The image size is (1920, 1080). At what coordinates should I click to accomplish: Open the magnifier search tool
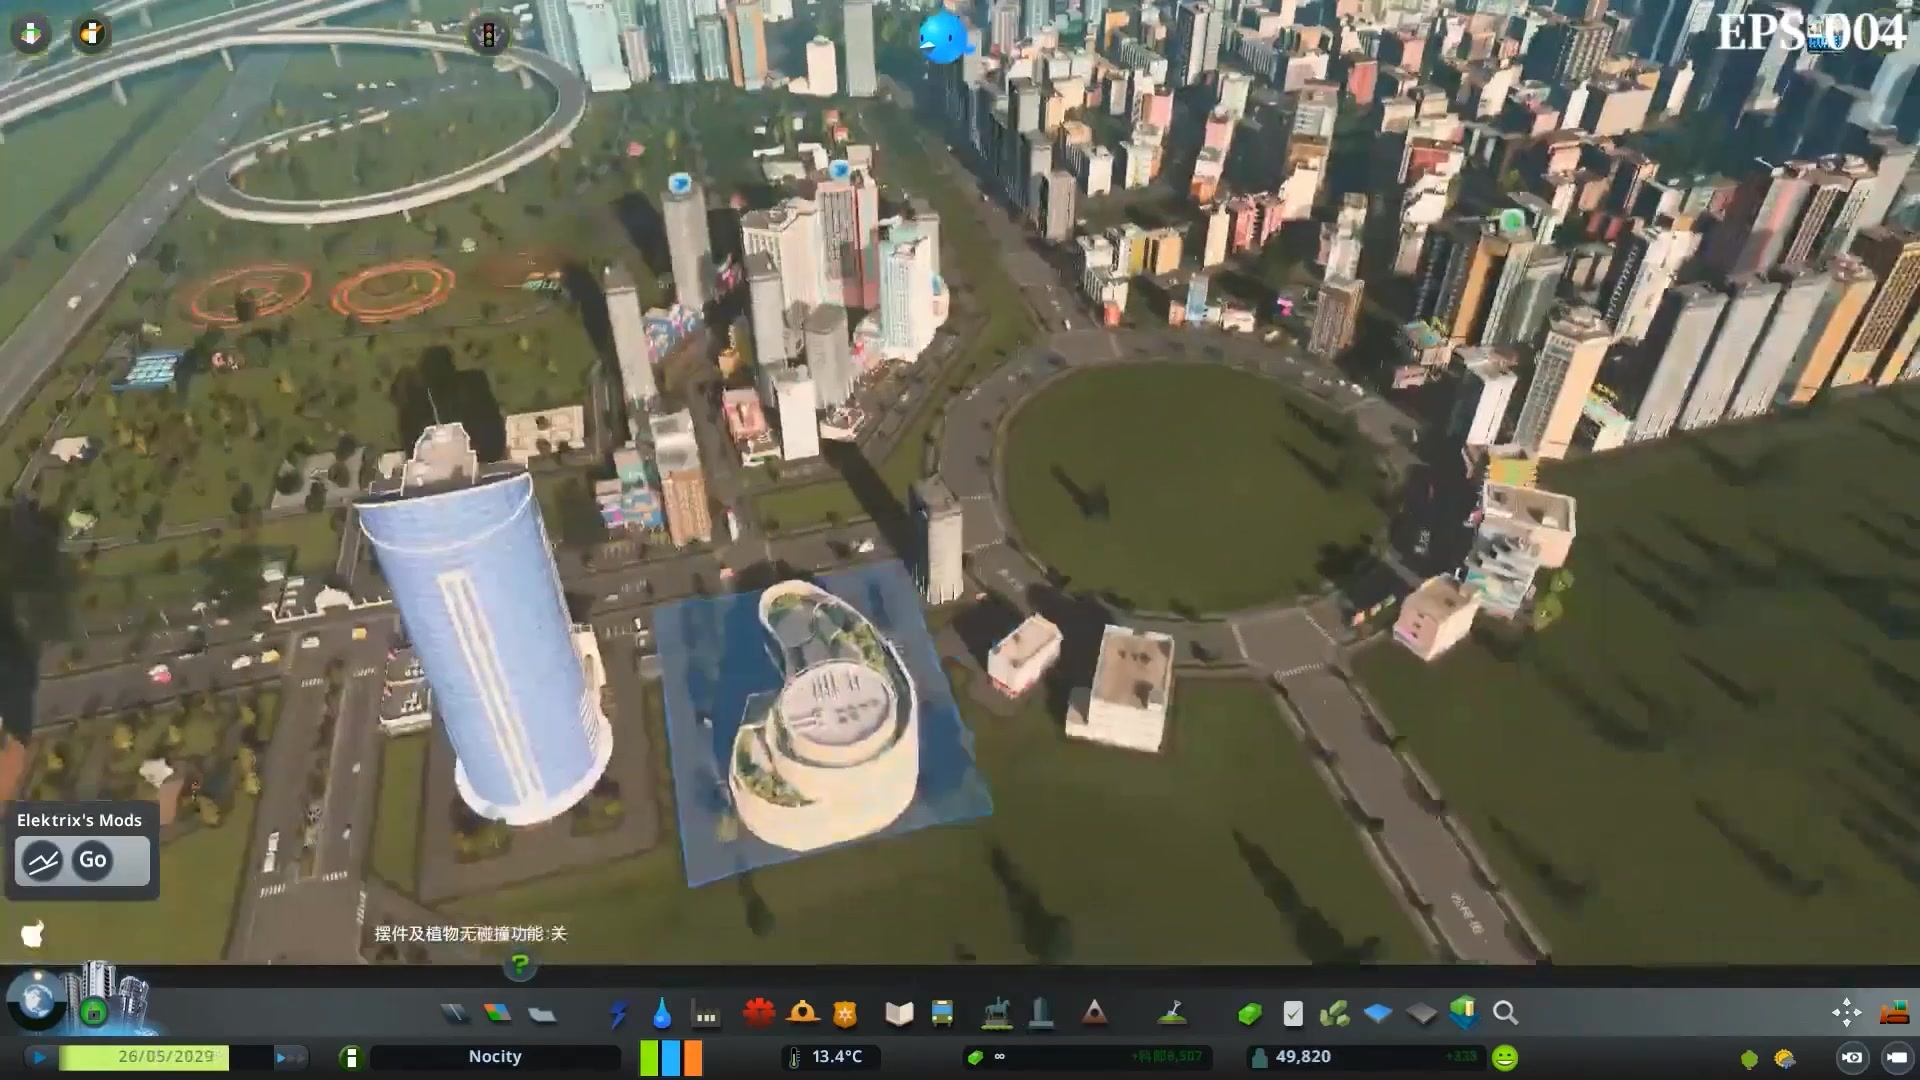coord(1505,1014)
